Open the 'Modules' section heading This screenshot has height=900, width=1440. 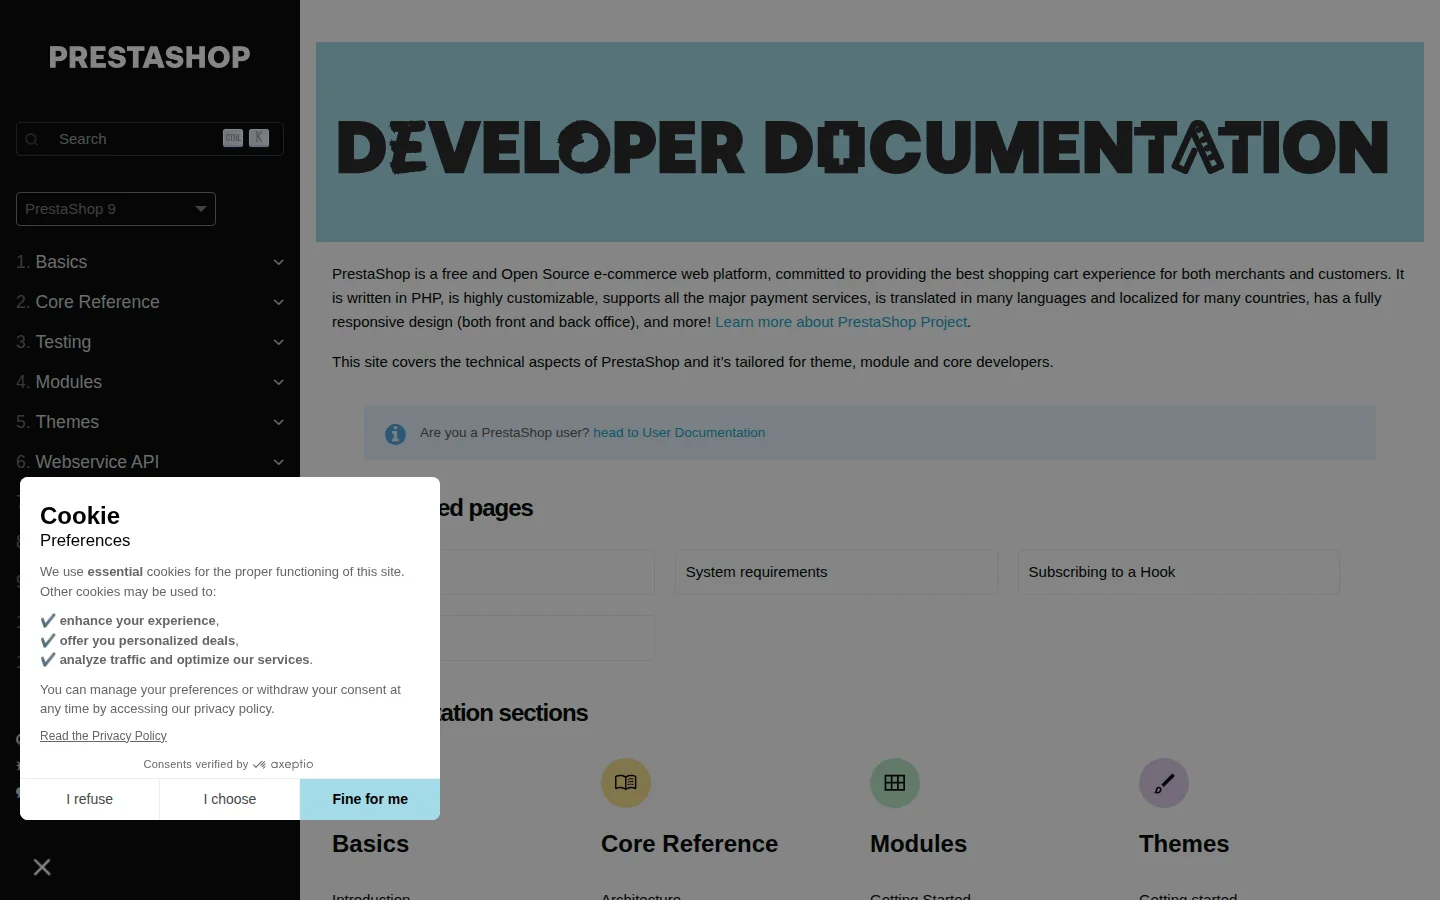click(918, 844)
